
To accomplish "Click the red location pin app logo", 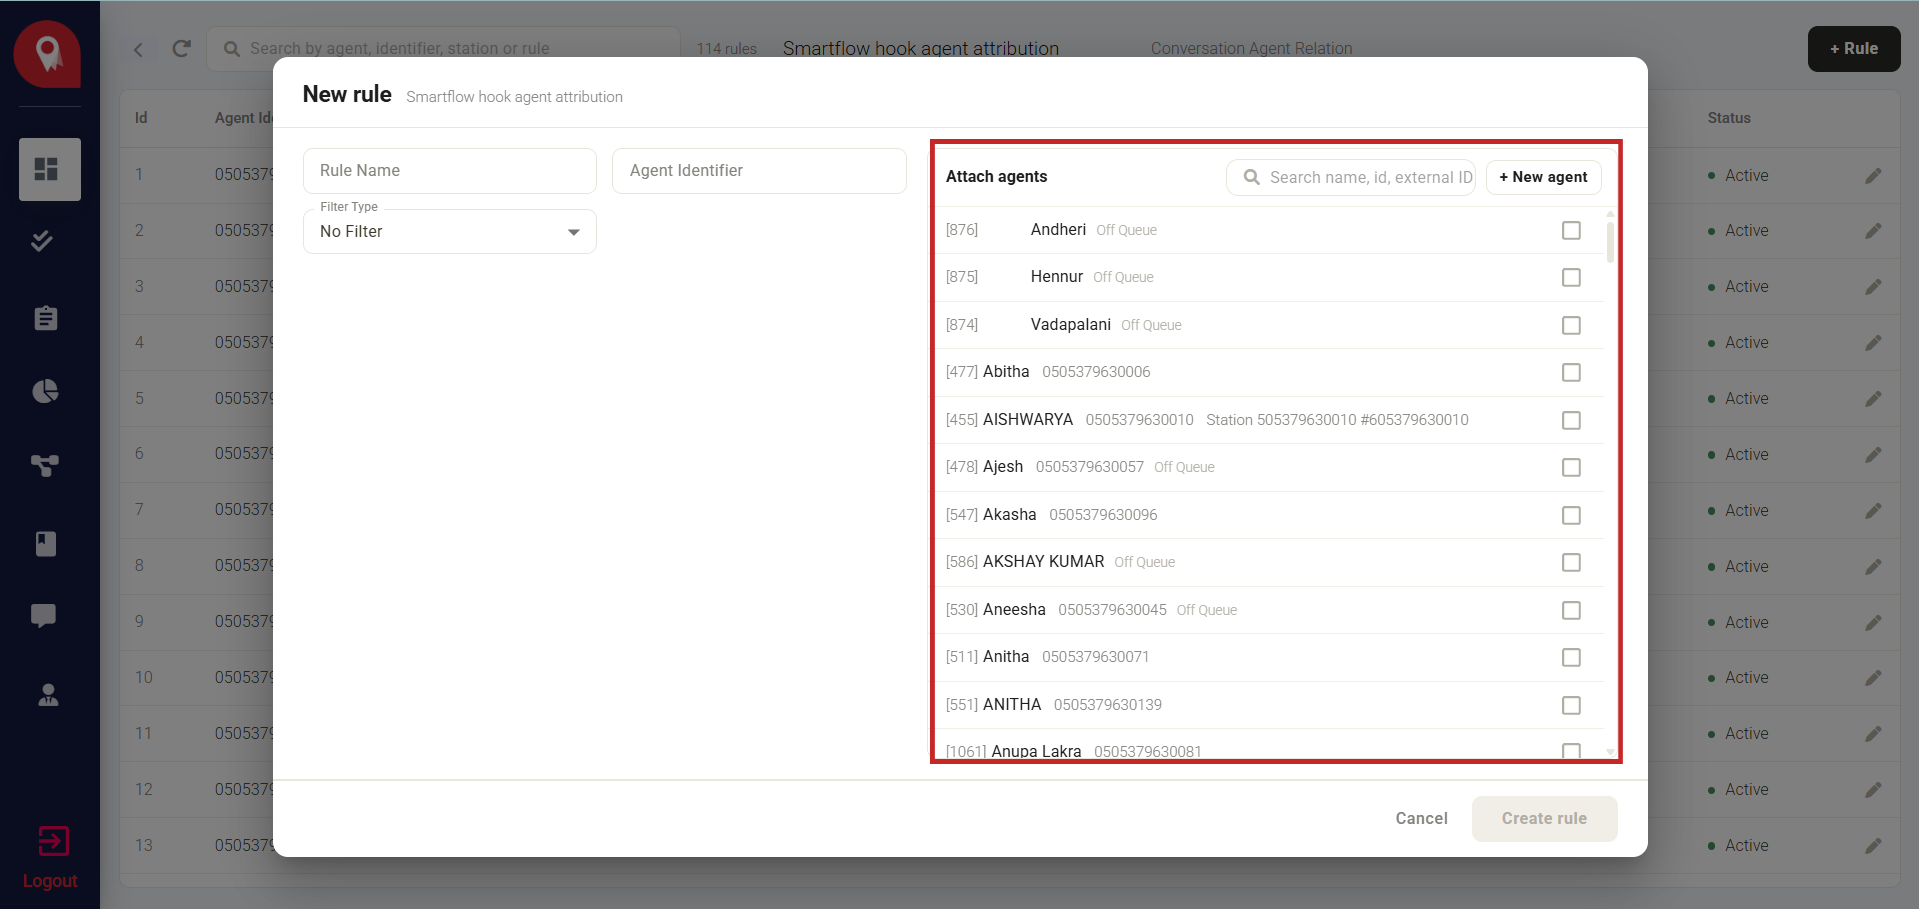I will pos(47,54).
